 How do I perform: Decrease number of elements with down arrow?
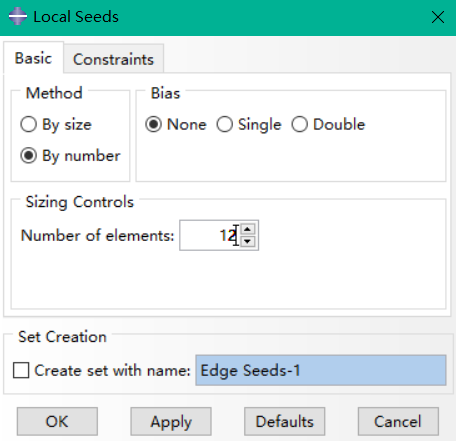[x=248, y=241]
